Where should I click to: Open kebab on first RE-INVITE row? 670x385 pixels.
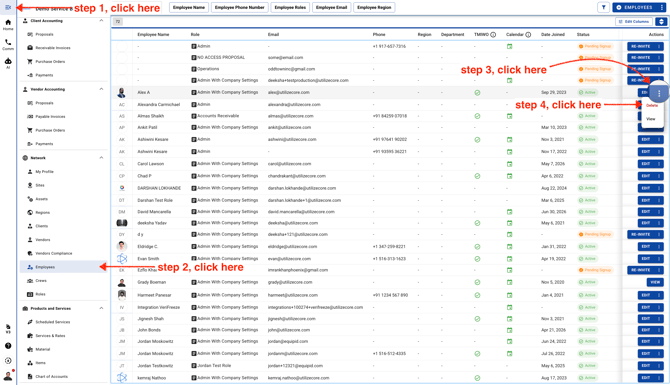pos(659,46)
